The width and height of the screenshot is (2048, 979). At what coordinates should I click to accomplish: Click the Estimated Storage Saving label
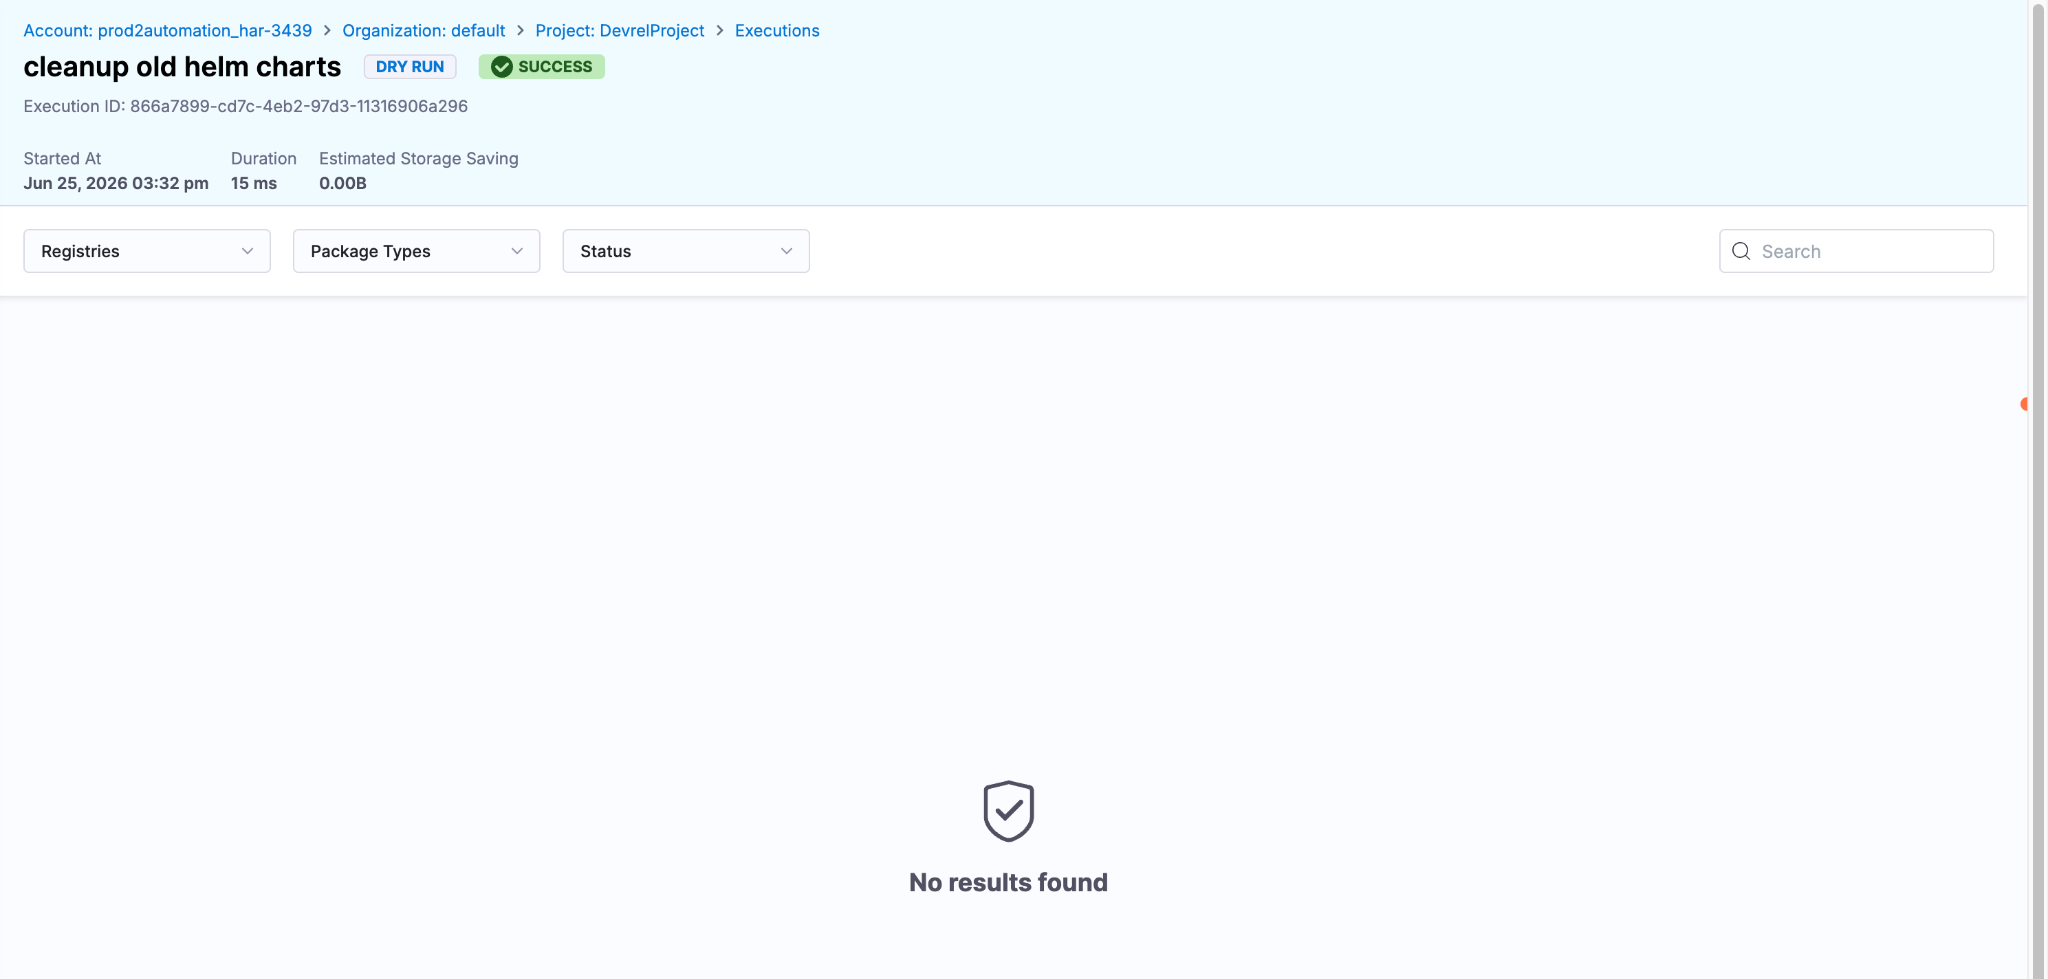click(419, 158)
